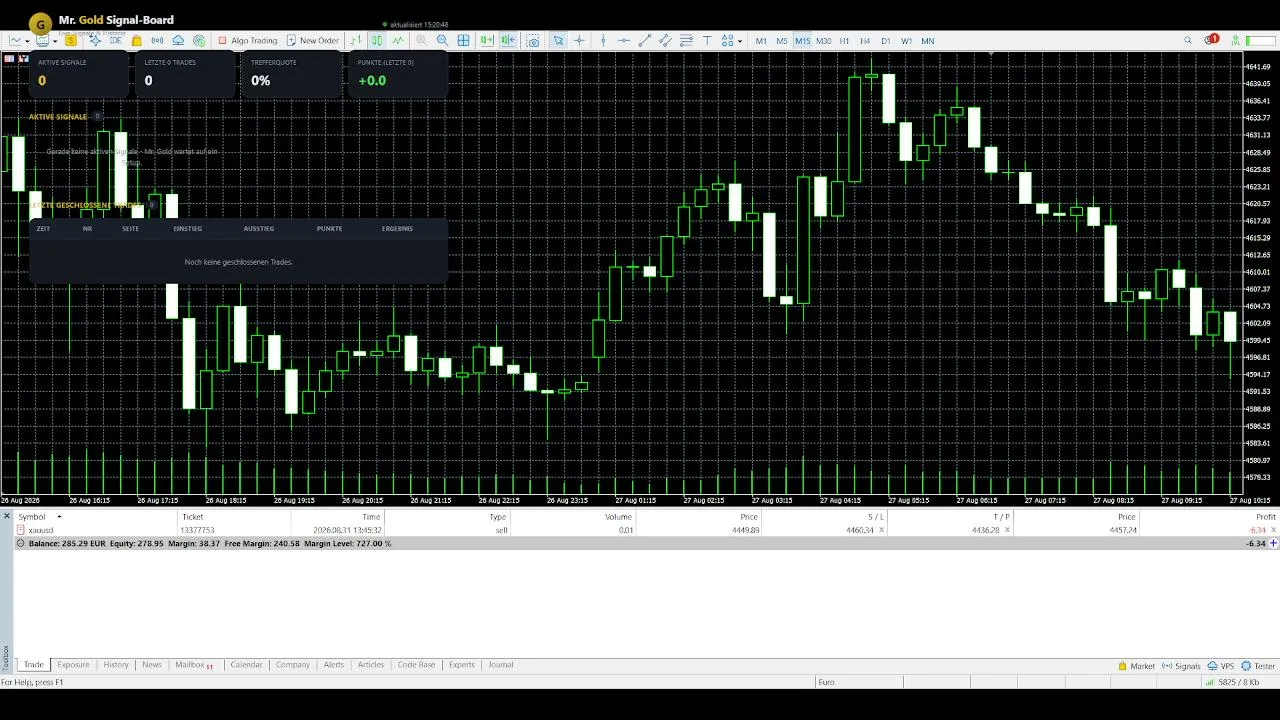This screenshot has width=1280, height=720.
Task: Open a New Order
Action: pos(312,40)
